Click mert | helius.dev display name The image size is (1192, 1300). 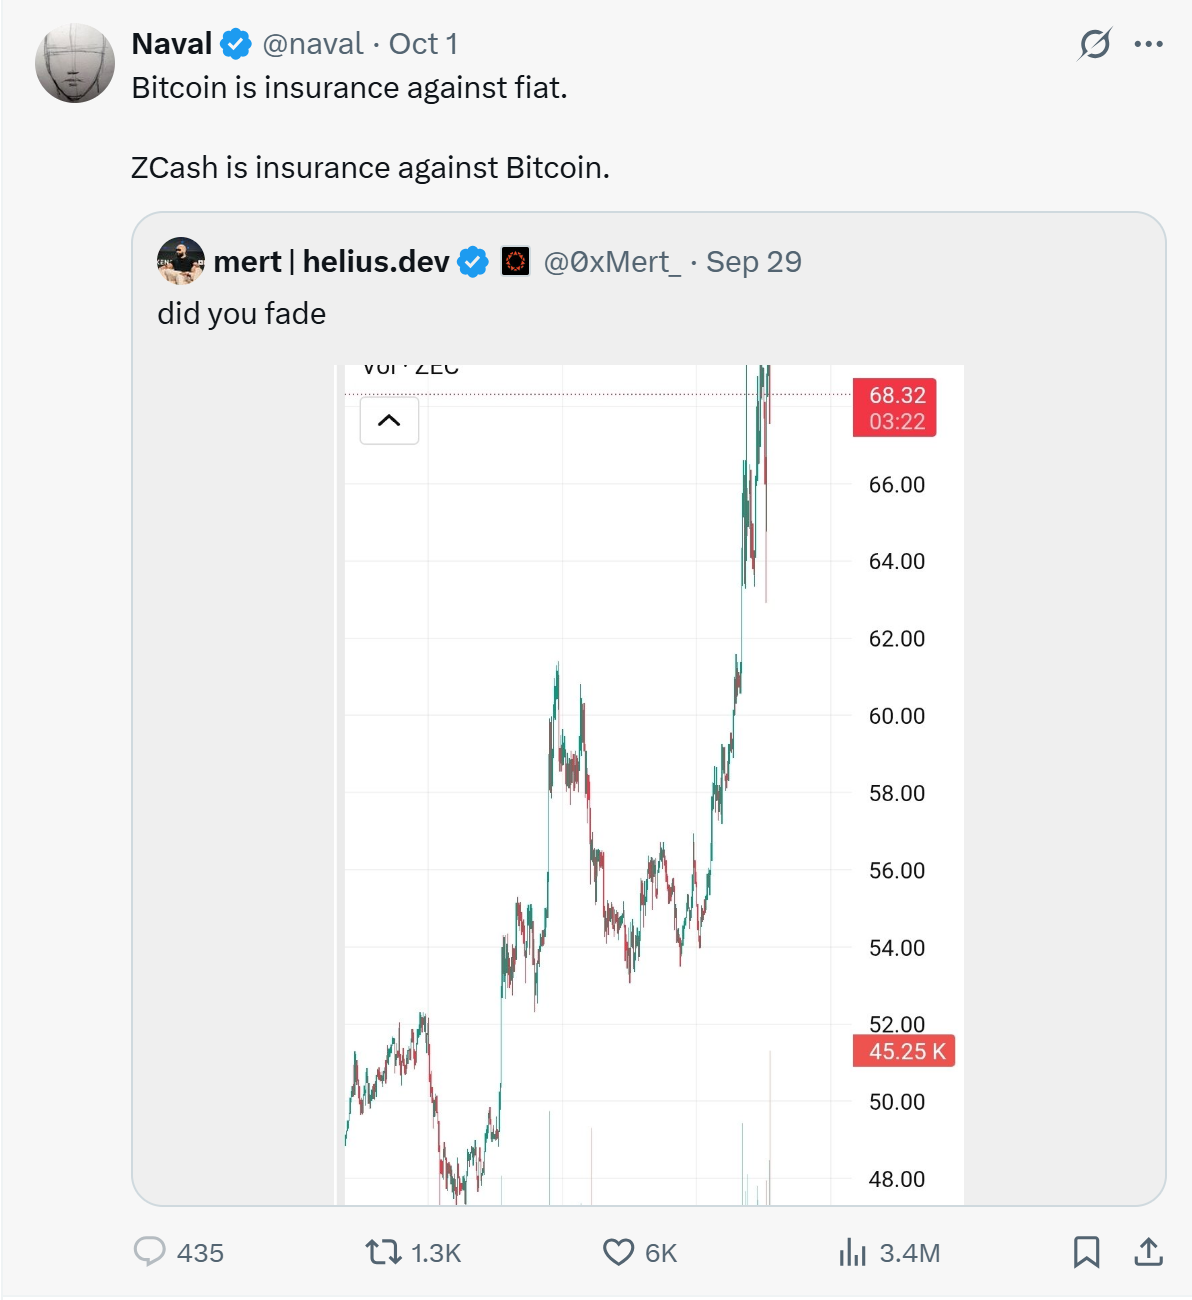[331, 262]
